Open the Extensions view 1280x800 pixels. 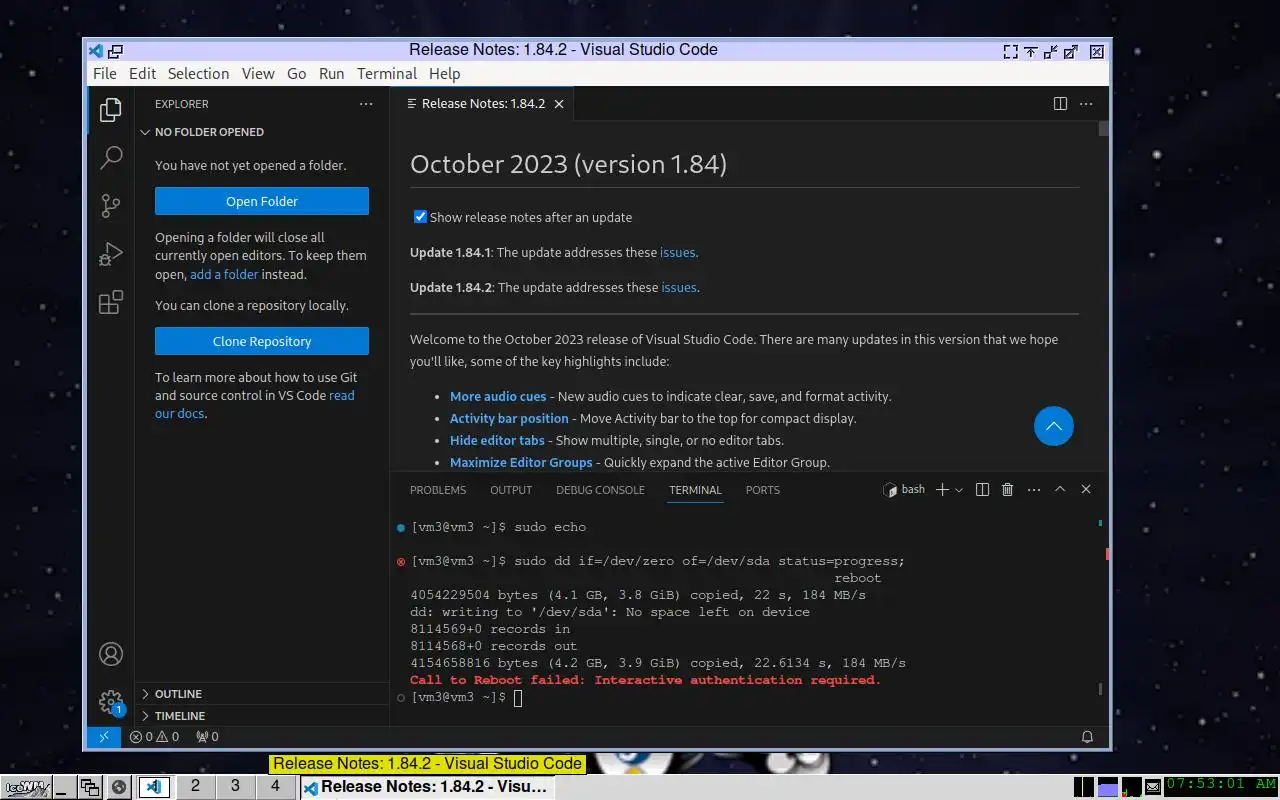click(x=111, y=302)
